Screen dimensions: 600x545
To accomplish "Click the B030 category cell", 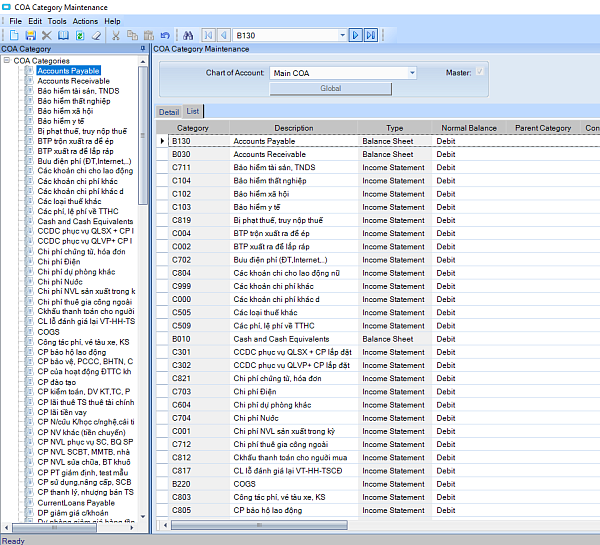I will pyautogui.click(x=199, y=154).
